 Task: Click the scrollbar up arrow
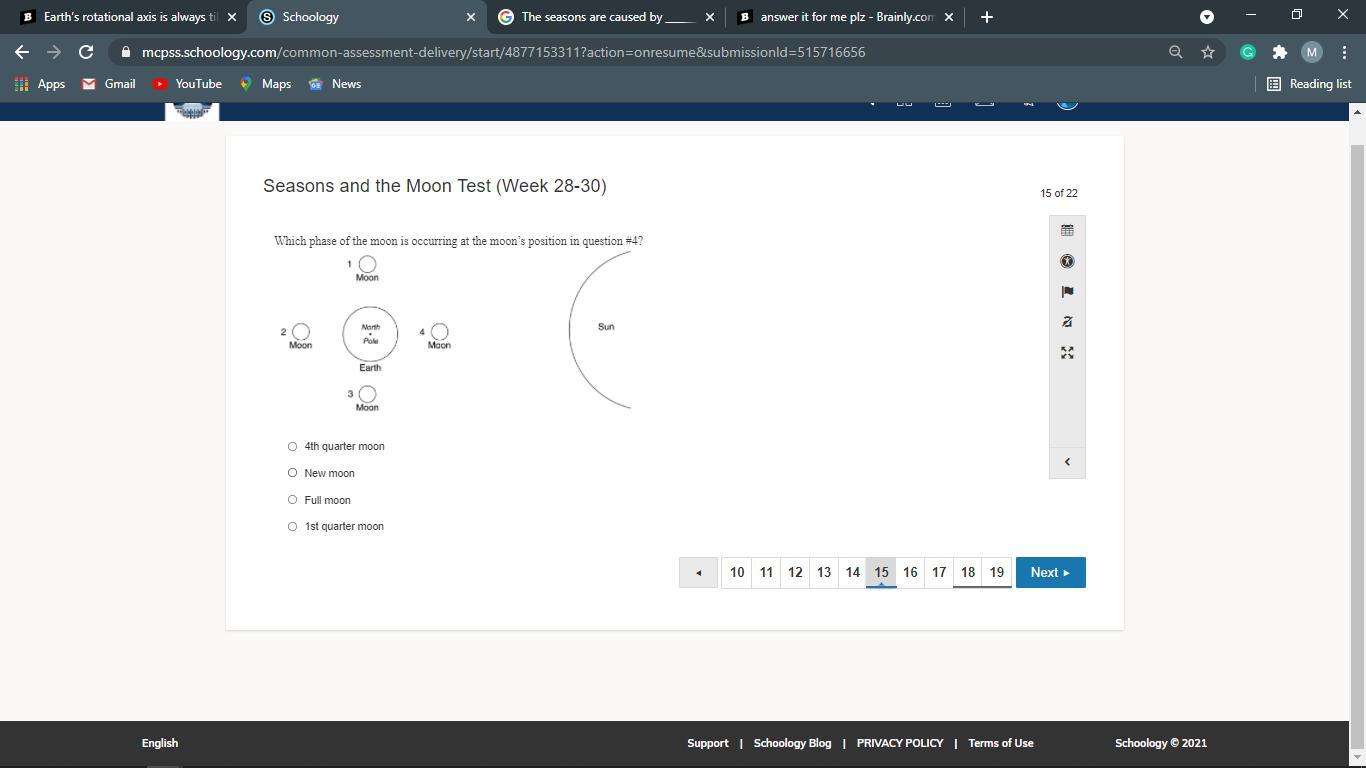pyautogui.click(x=1358, y=111)
